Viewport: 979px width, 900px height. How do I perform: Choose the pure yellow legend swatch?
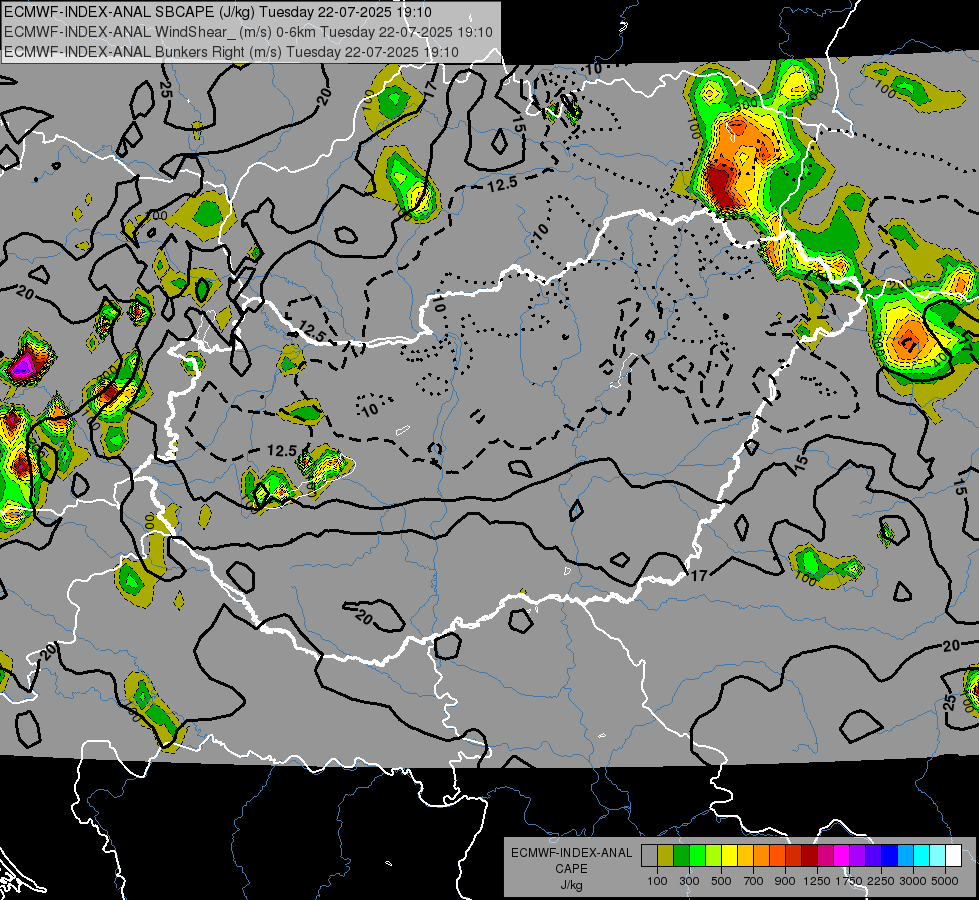click(x=729, y=855)
